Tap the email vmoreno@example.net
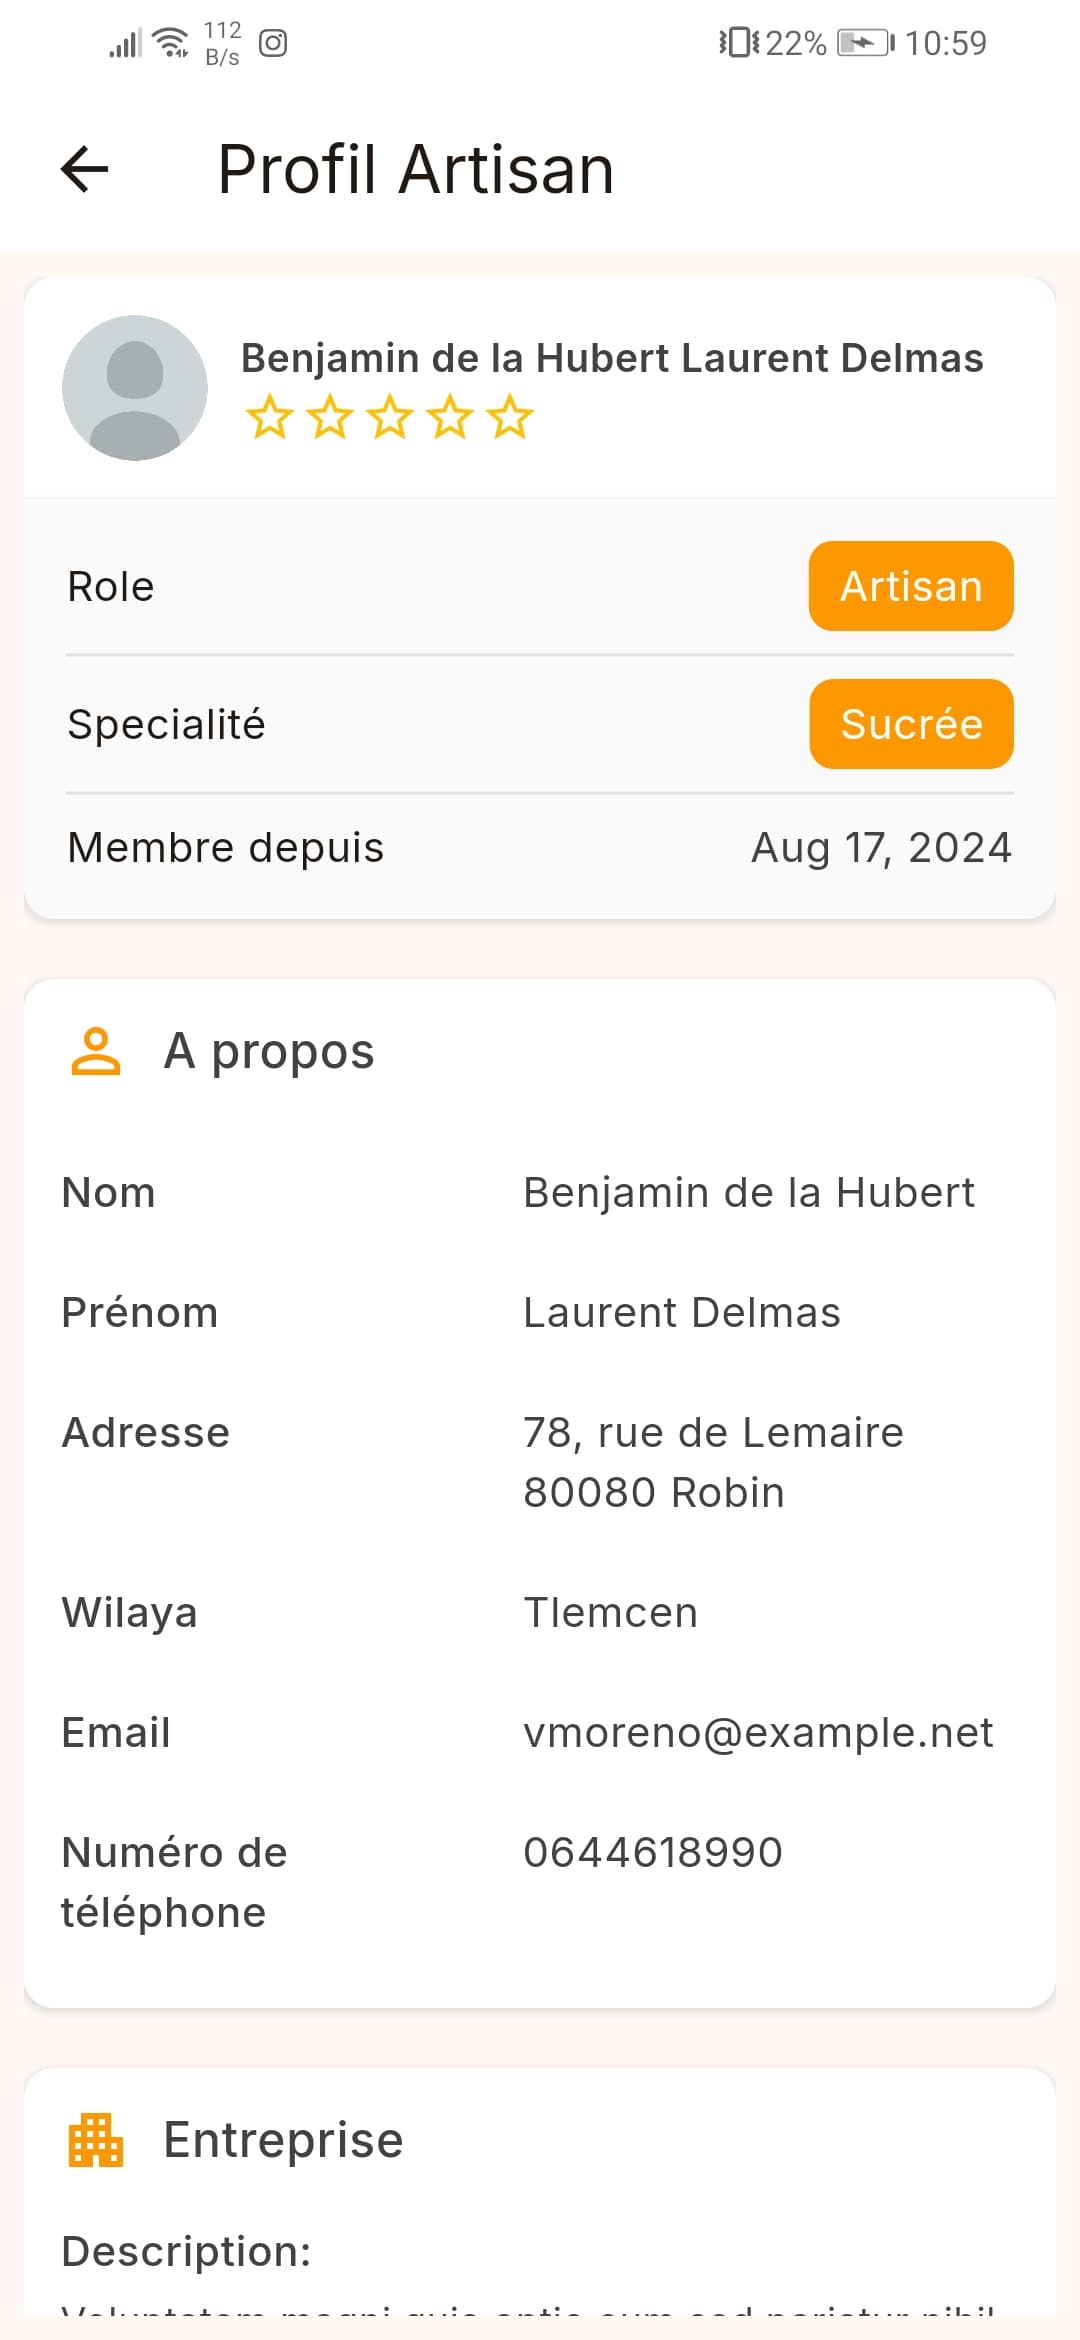1080x2340 pixels. [x=758, y=1732]
